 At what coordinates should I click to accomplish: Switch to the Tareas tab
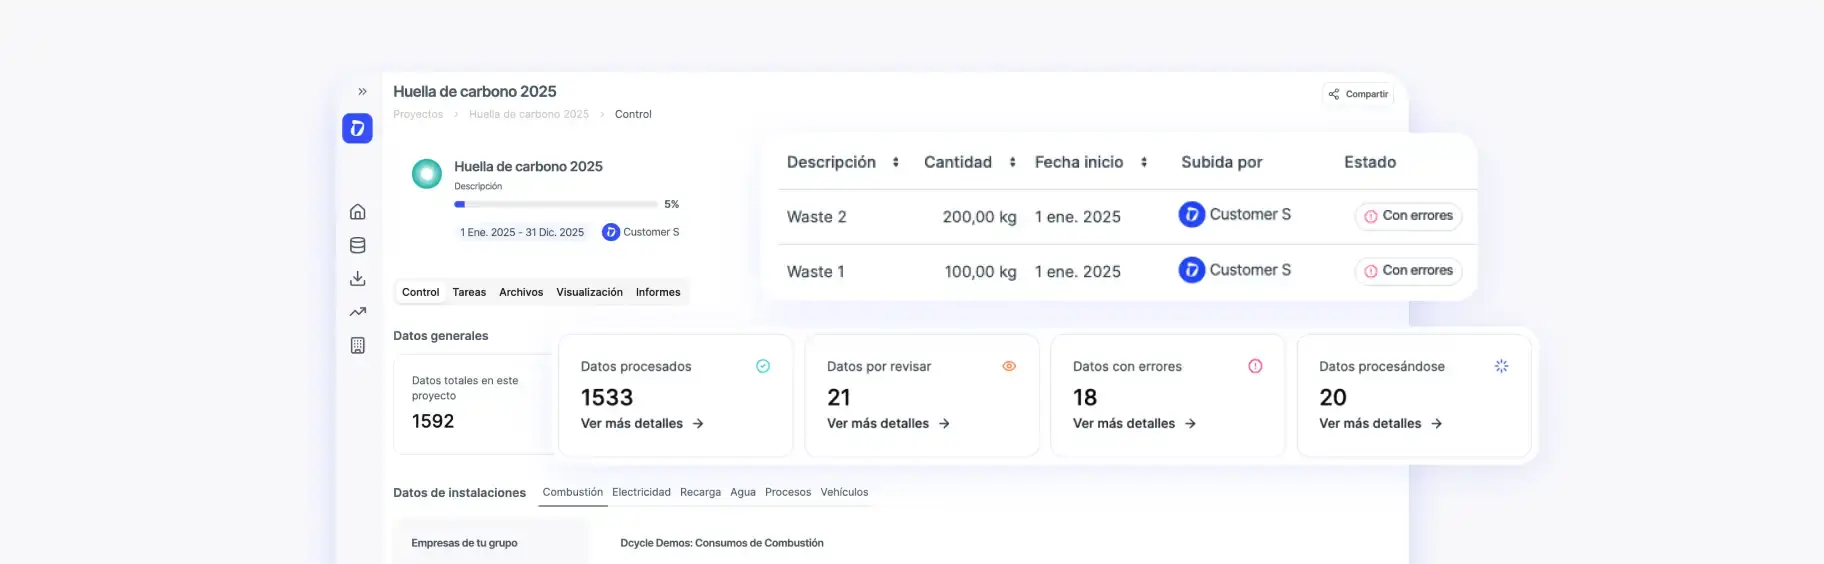pos(469,292)
